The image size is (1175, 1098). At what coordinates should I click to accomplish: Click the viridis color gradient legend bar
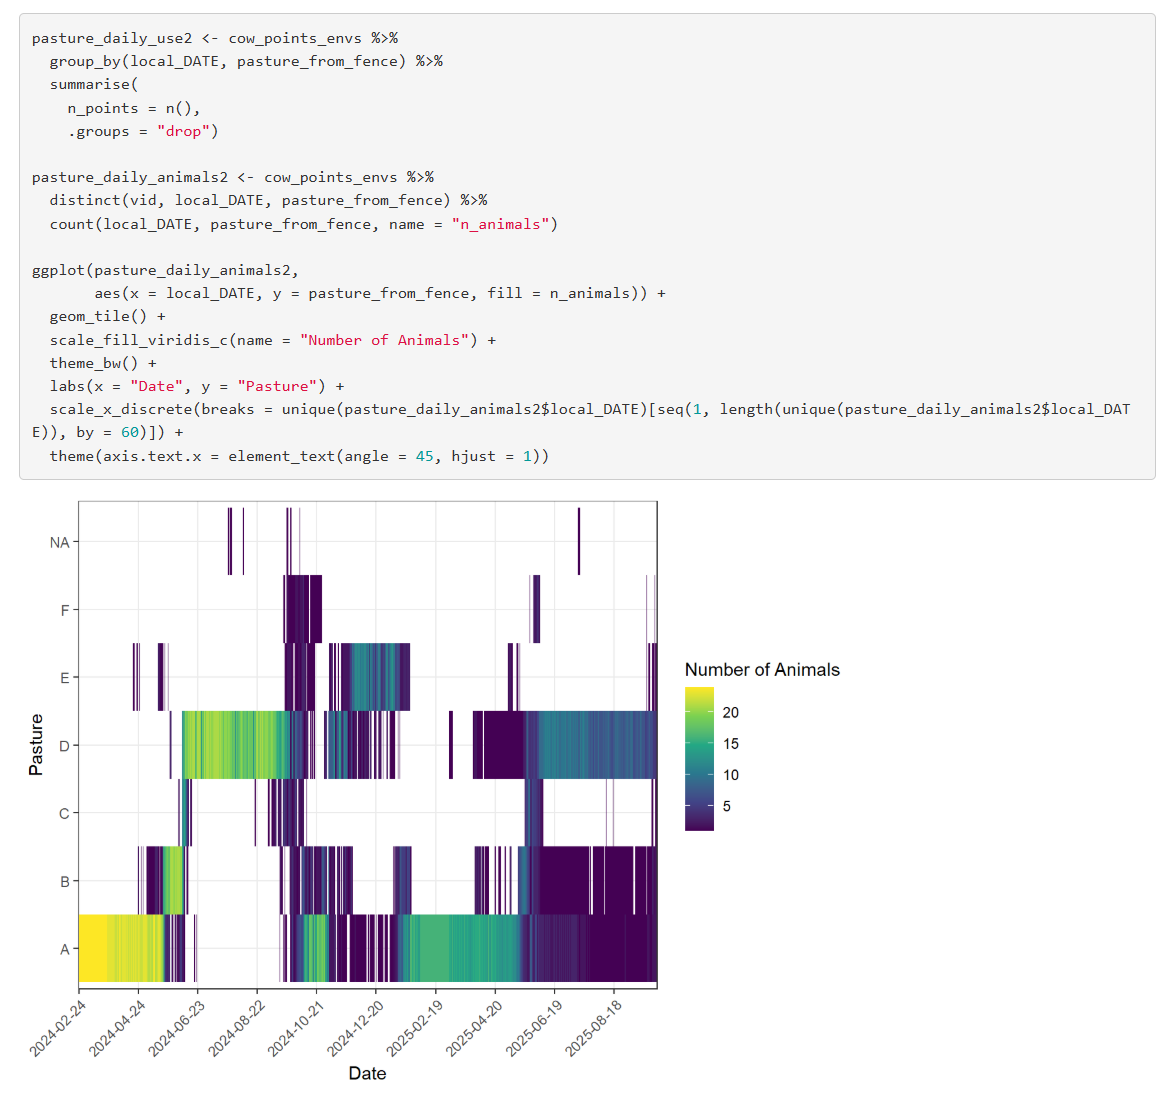click(x=699, y=758)
